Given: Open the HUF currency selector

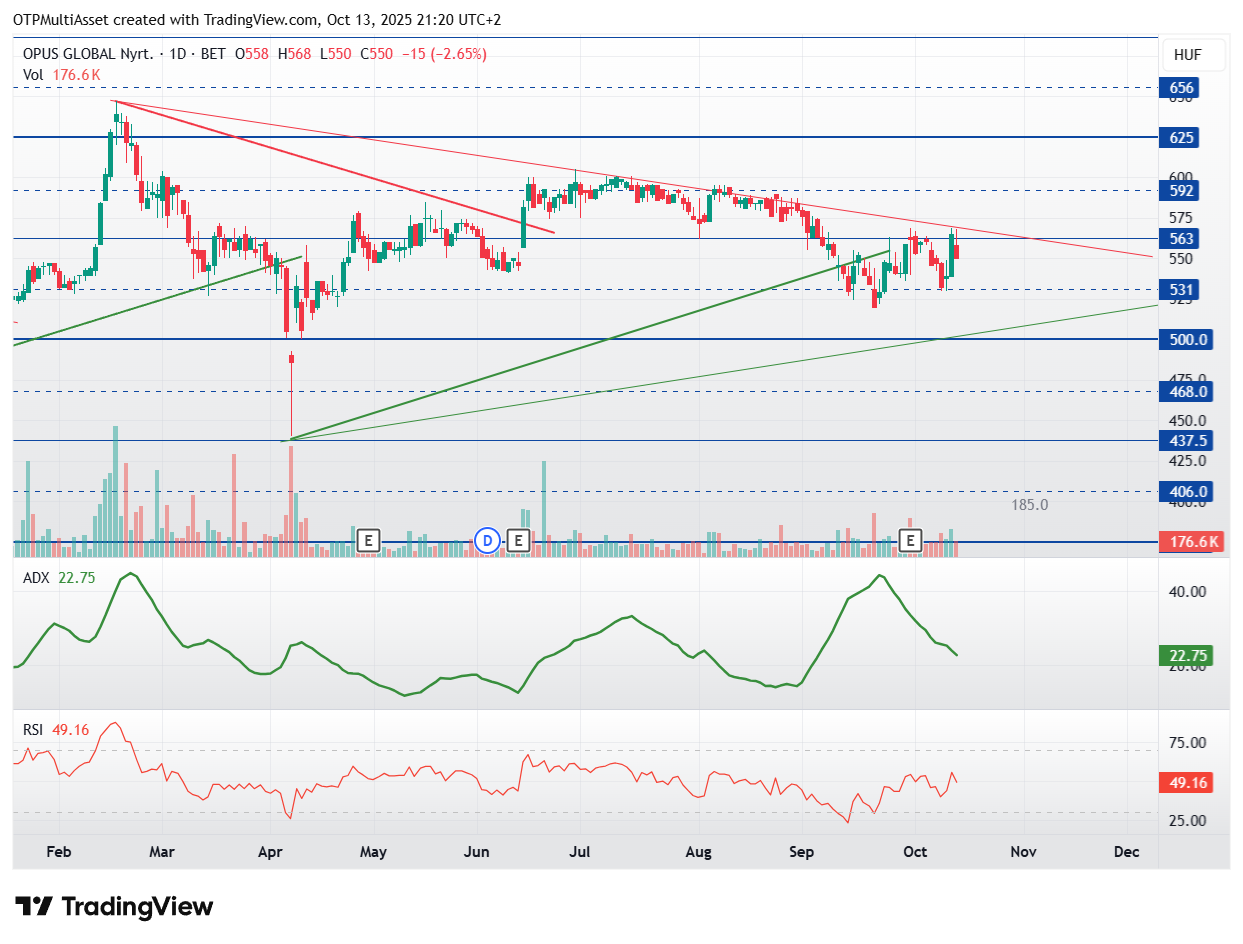Looking at the screenshot, I should click(1187, 55).
